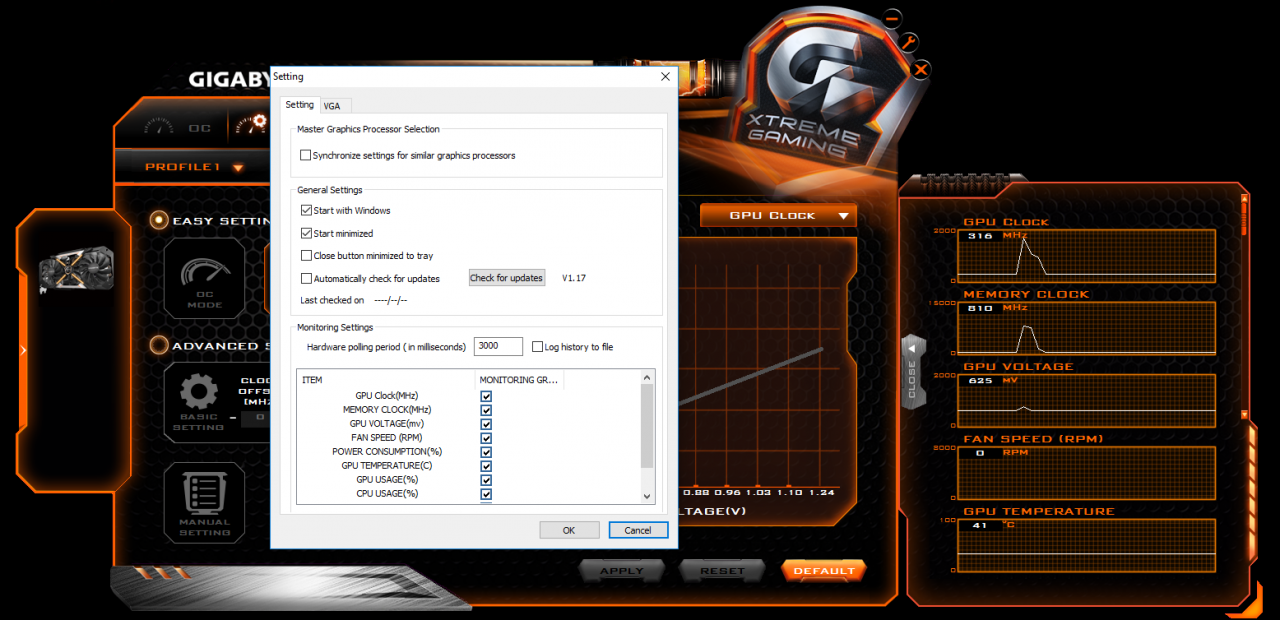Click the GPU Temperature 41 value readout
The width and height of the screenshot is (1280, 620).
tap(981, 525)
